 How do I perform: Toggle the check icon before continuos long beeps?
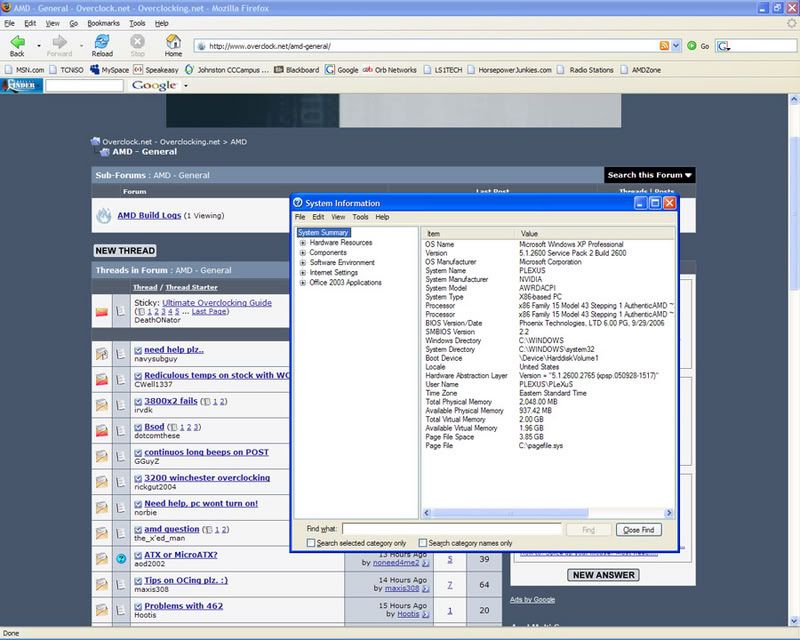(138, 453)
